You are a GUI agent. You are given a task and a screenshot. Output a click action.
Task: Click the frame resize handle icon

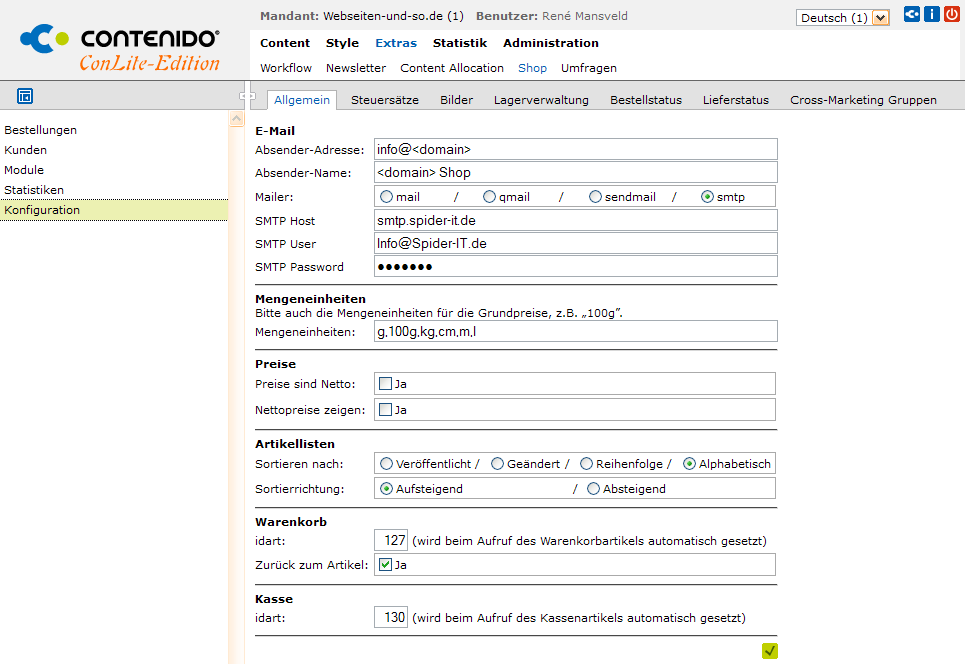243,97
